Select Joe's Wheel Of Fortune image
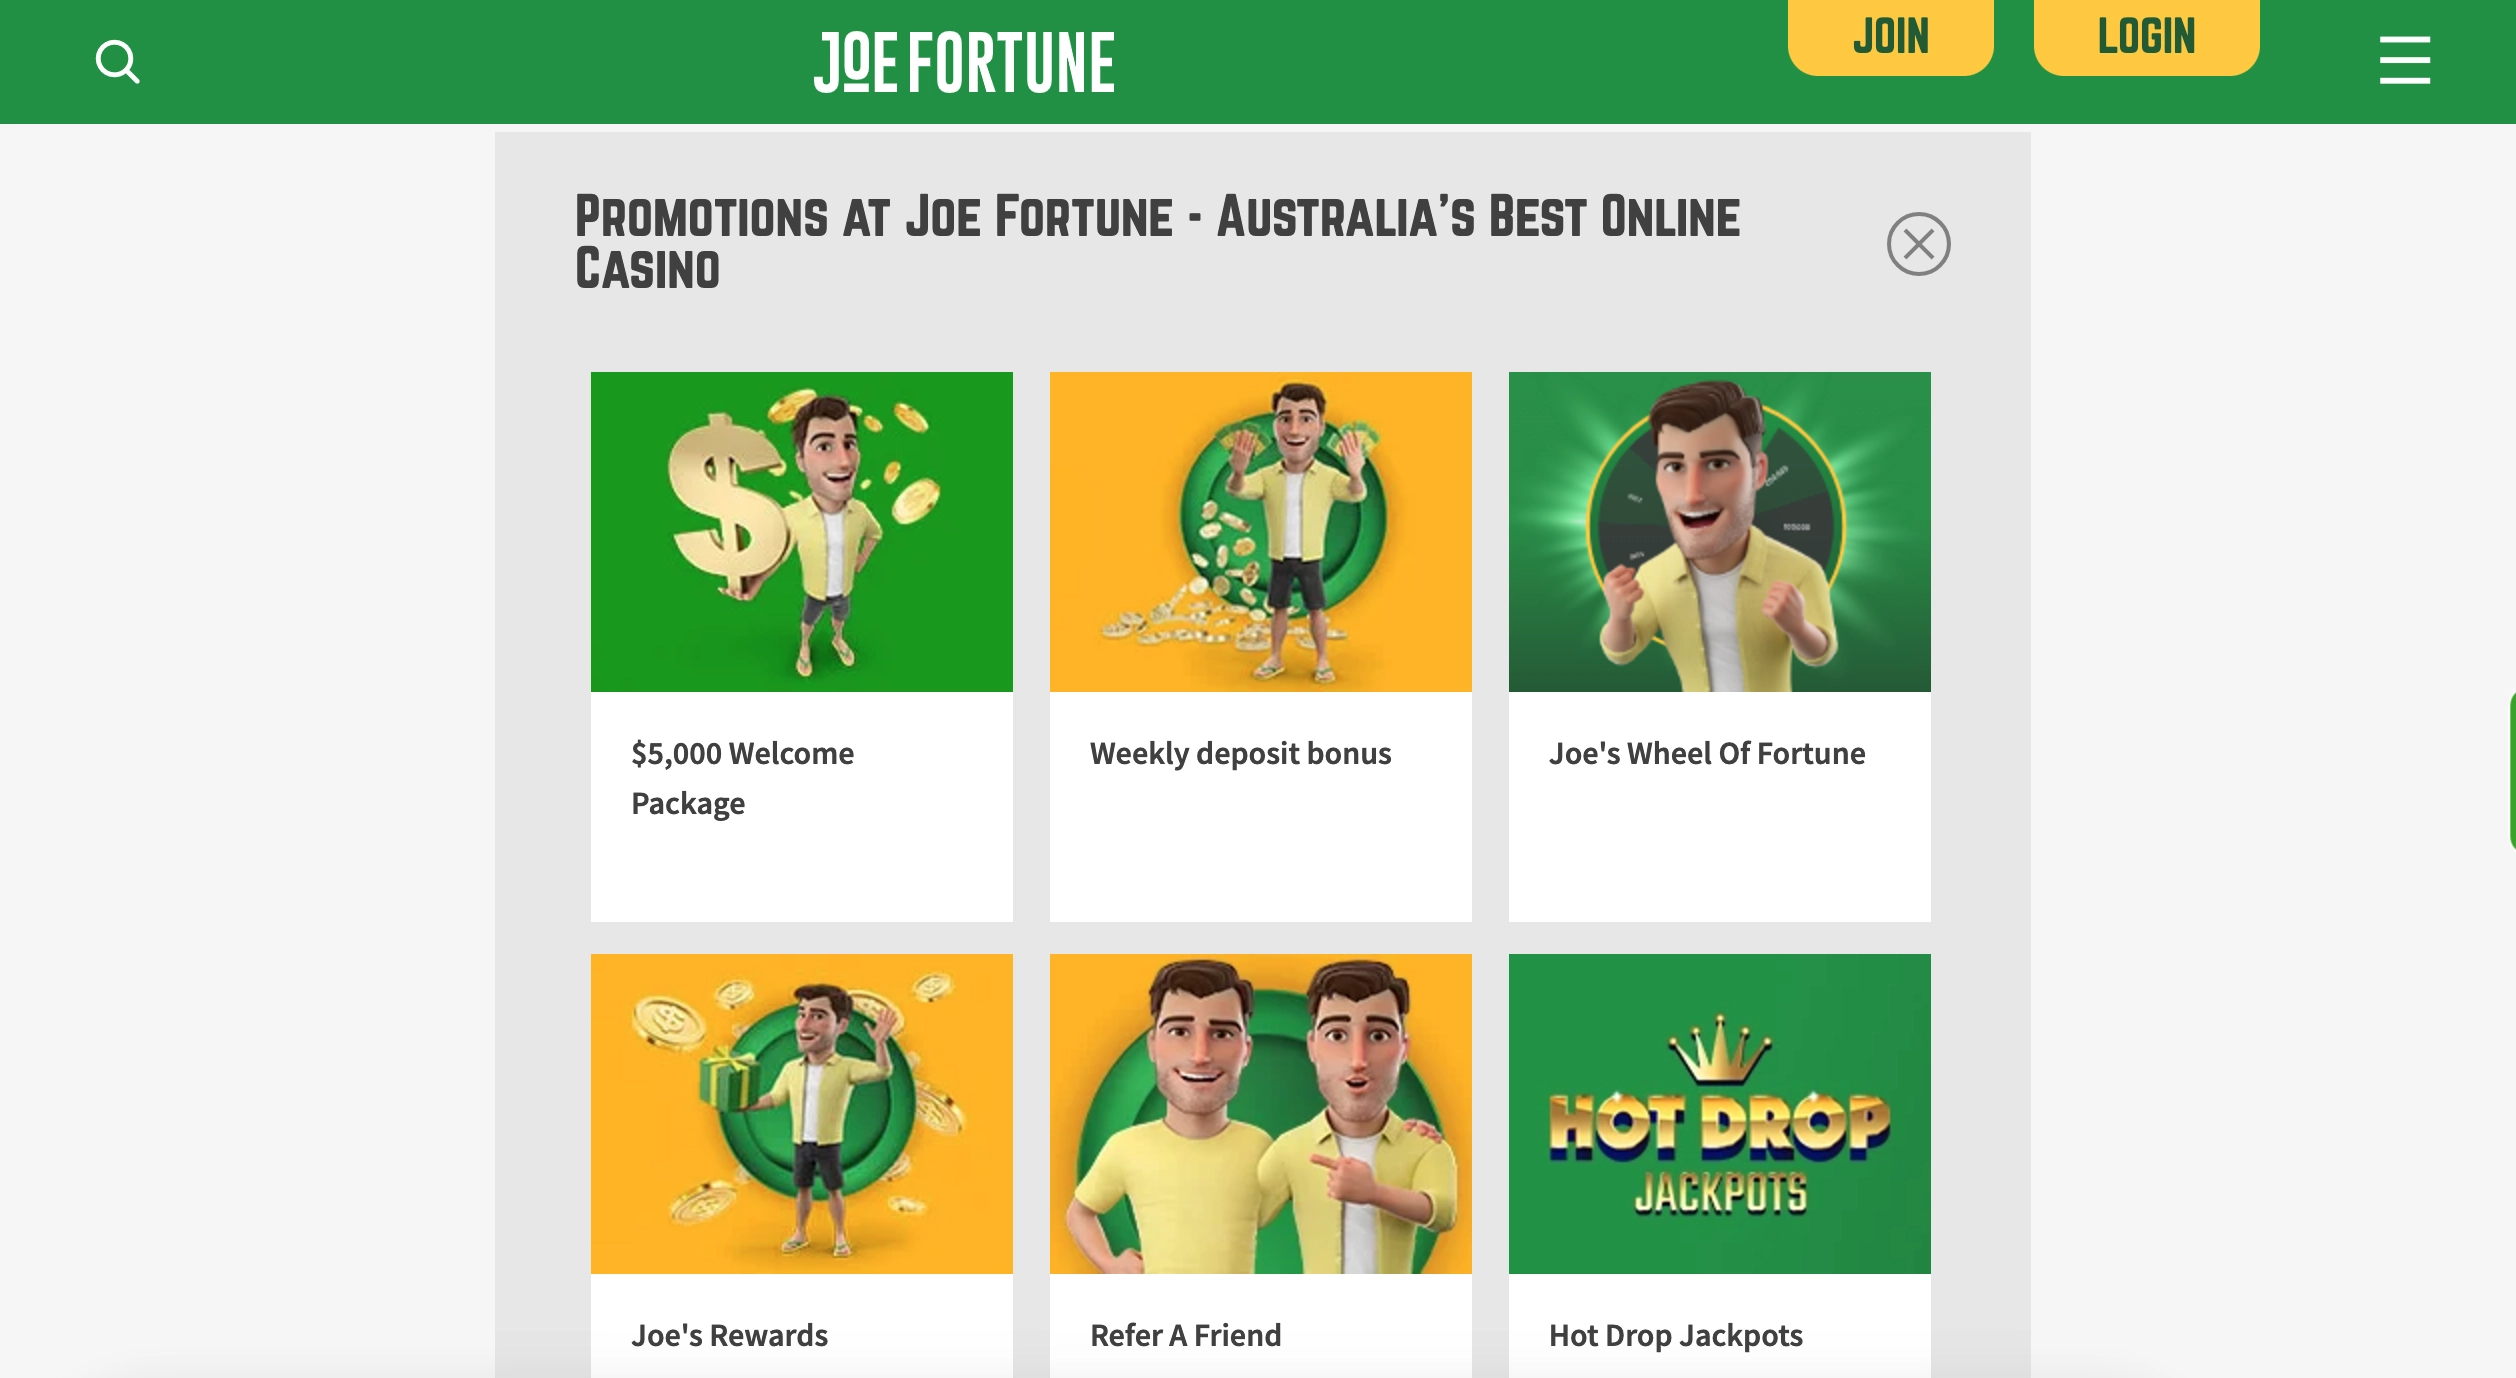Viewport: 2516px width, 1378px height. (x=1720, y=532)
